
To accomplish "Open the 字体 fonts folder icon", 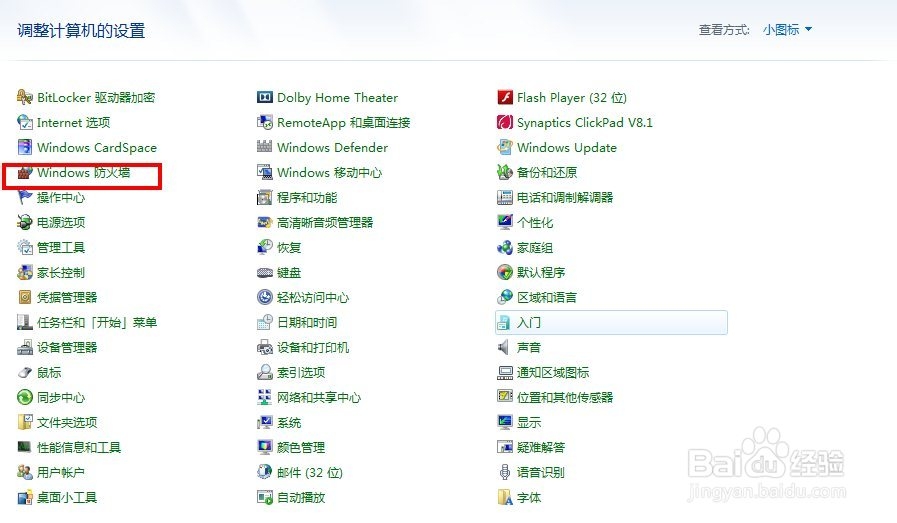I will pos(505,497).
